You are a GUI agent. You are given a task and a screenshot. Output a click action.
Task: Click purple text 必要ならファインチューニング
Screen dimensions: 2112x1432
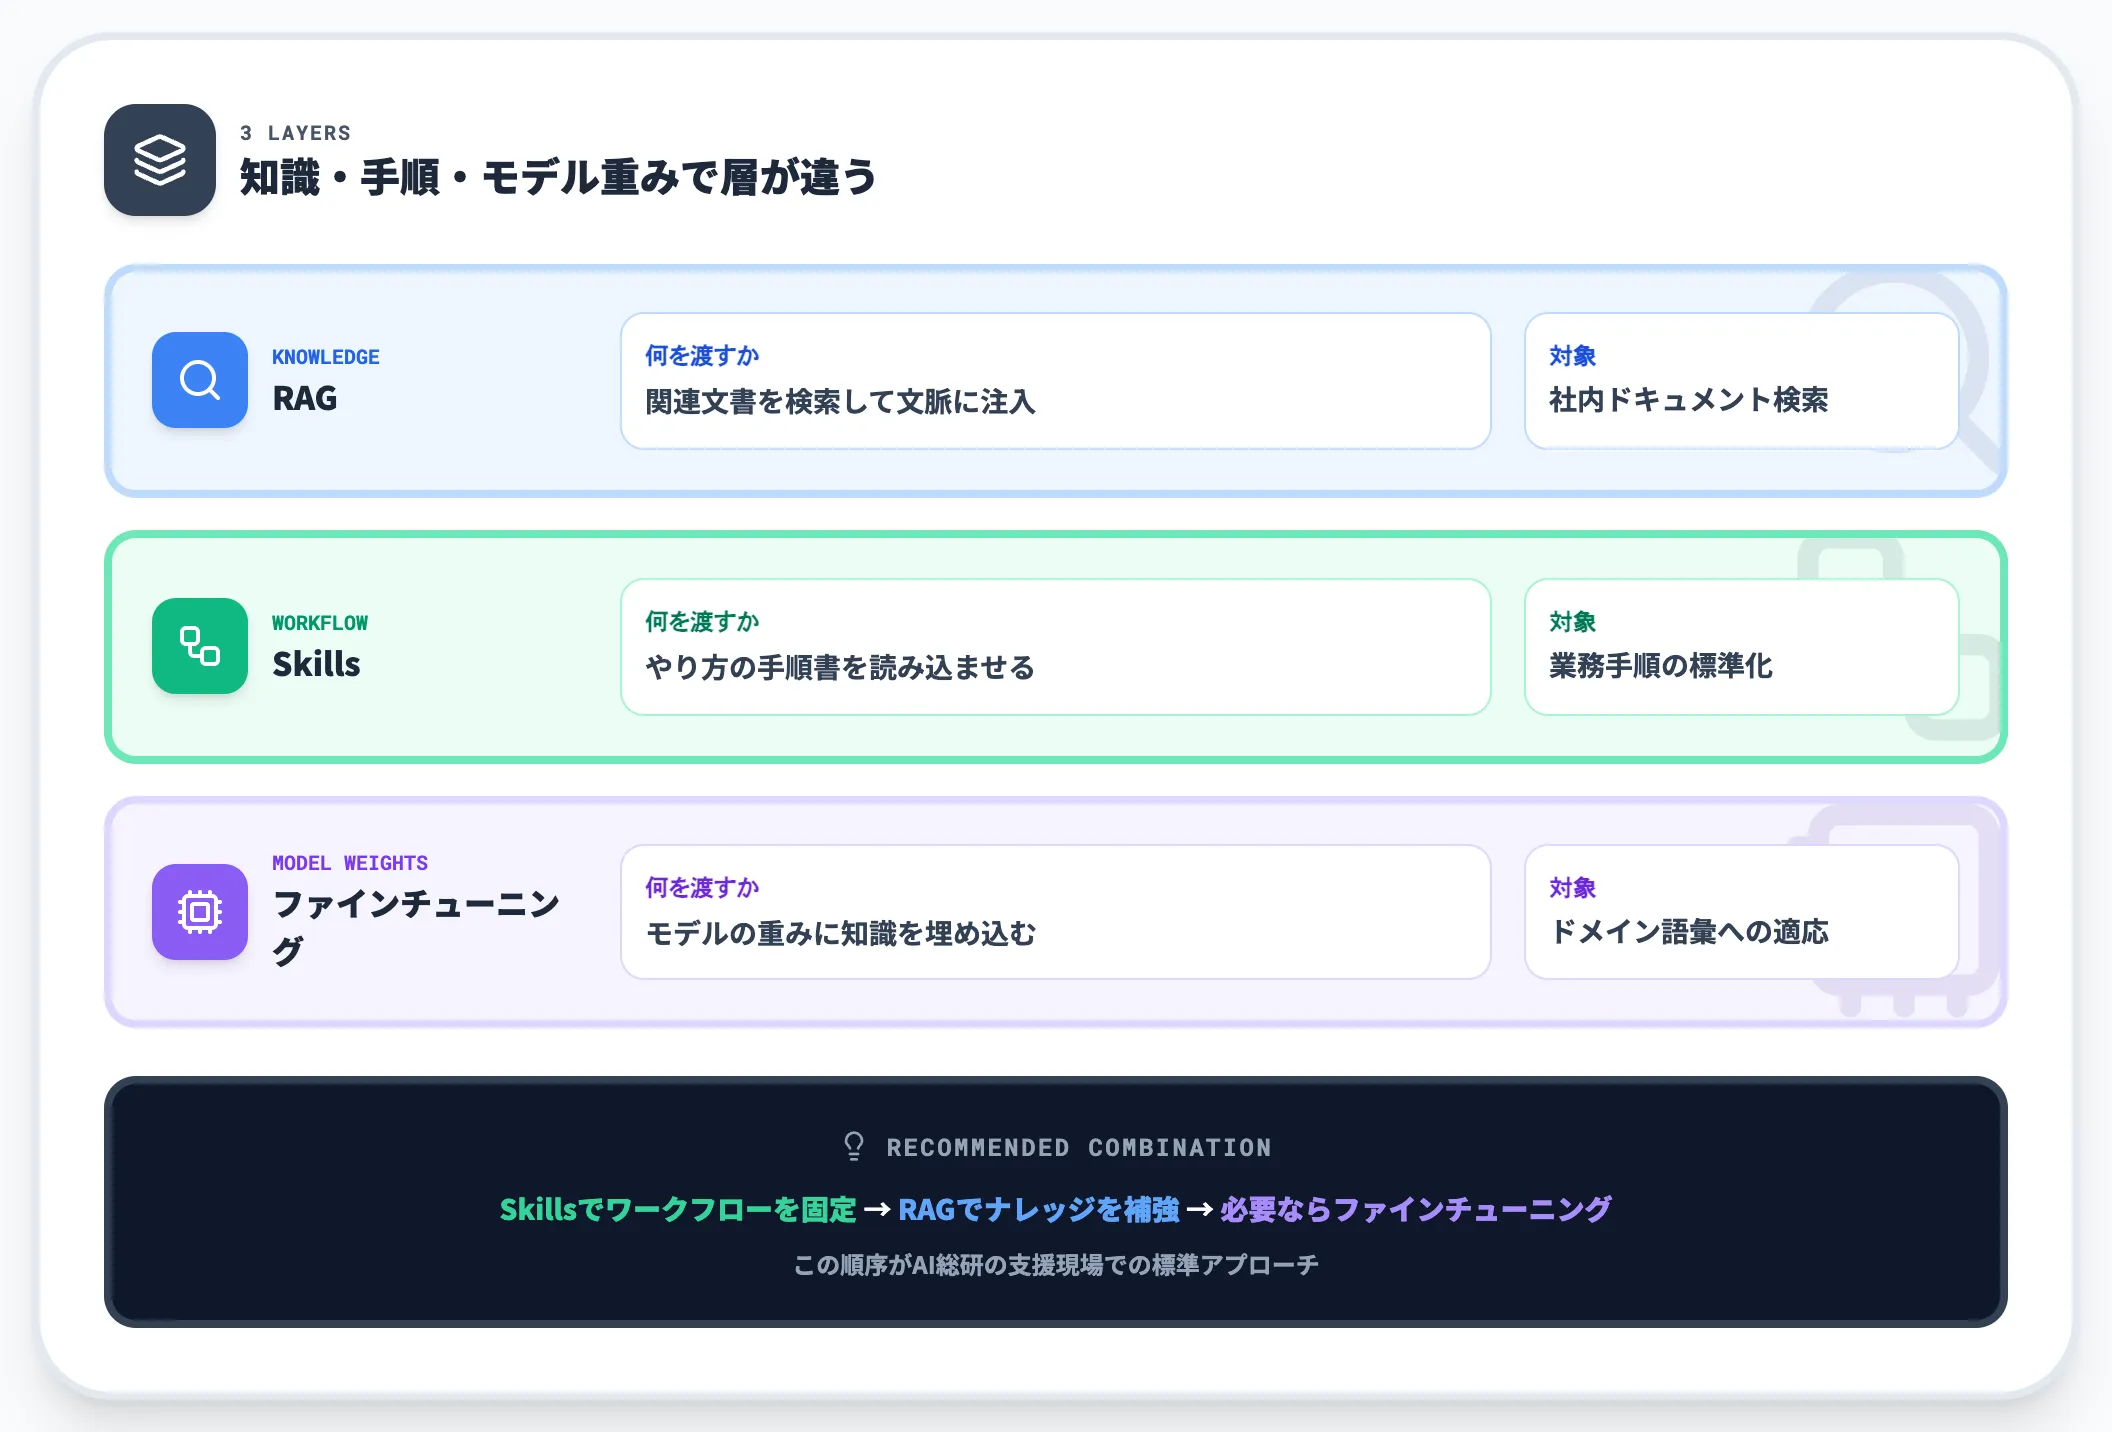(1416, 1209)
